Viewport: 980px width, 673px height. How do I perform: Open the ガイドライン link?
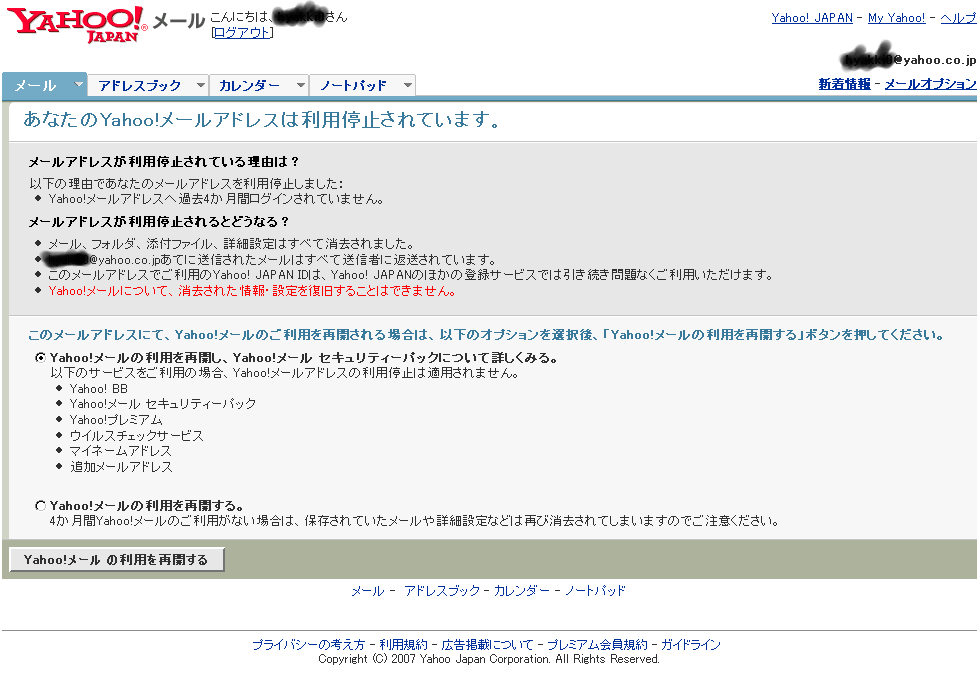[x=691, y=644]
